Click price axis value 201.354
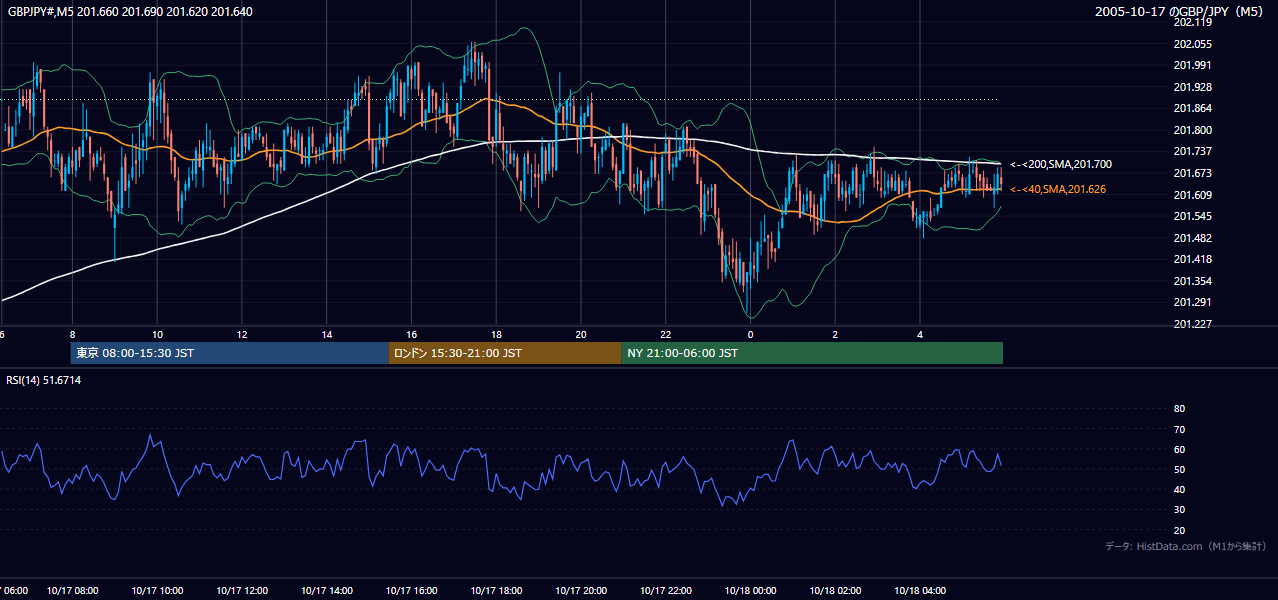 click(1192, 281)
